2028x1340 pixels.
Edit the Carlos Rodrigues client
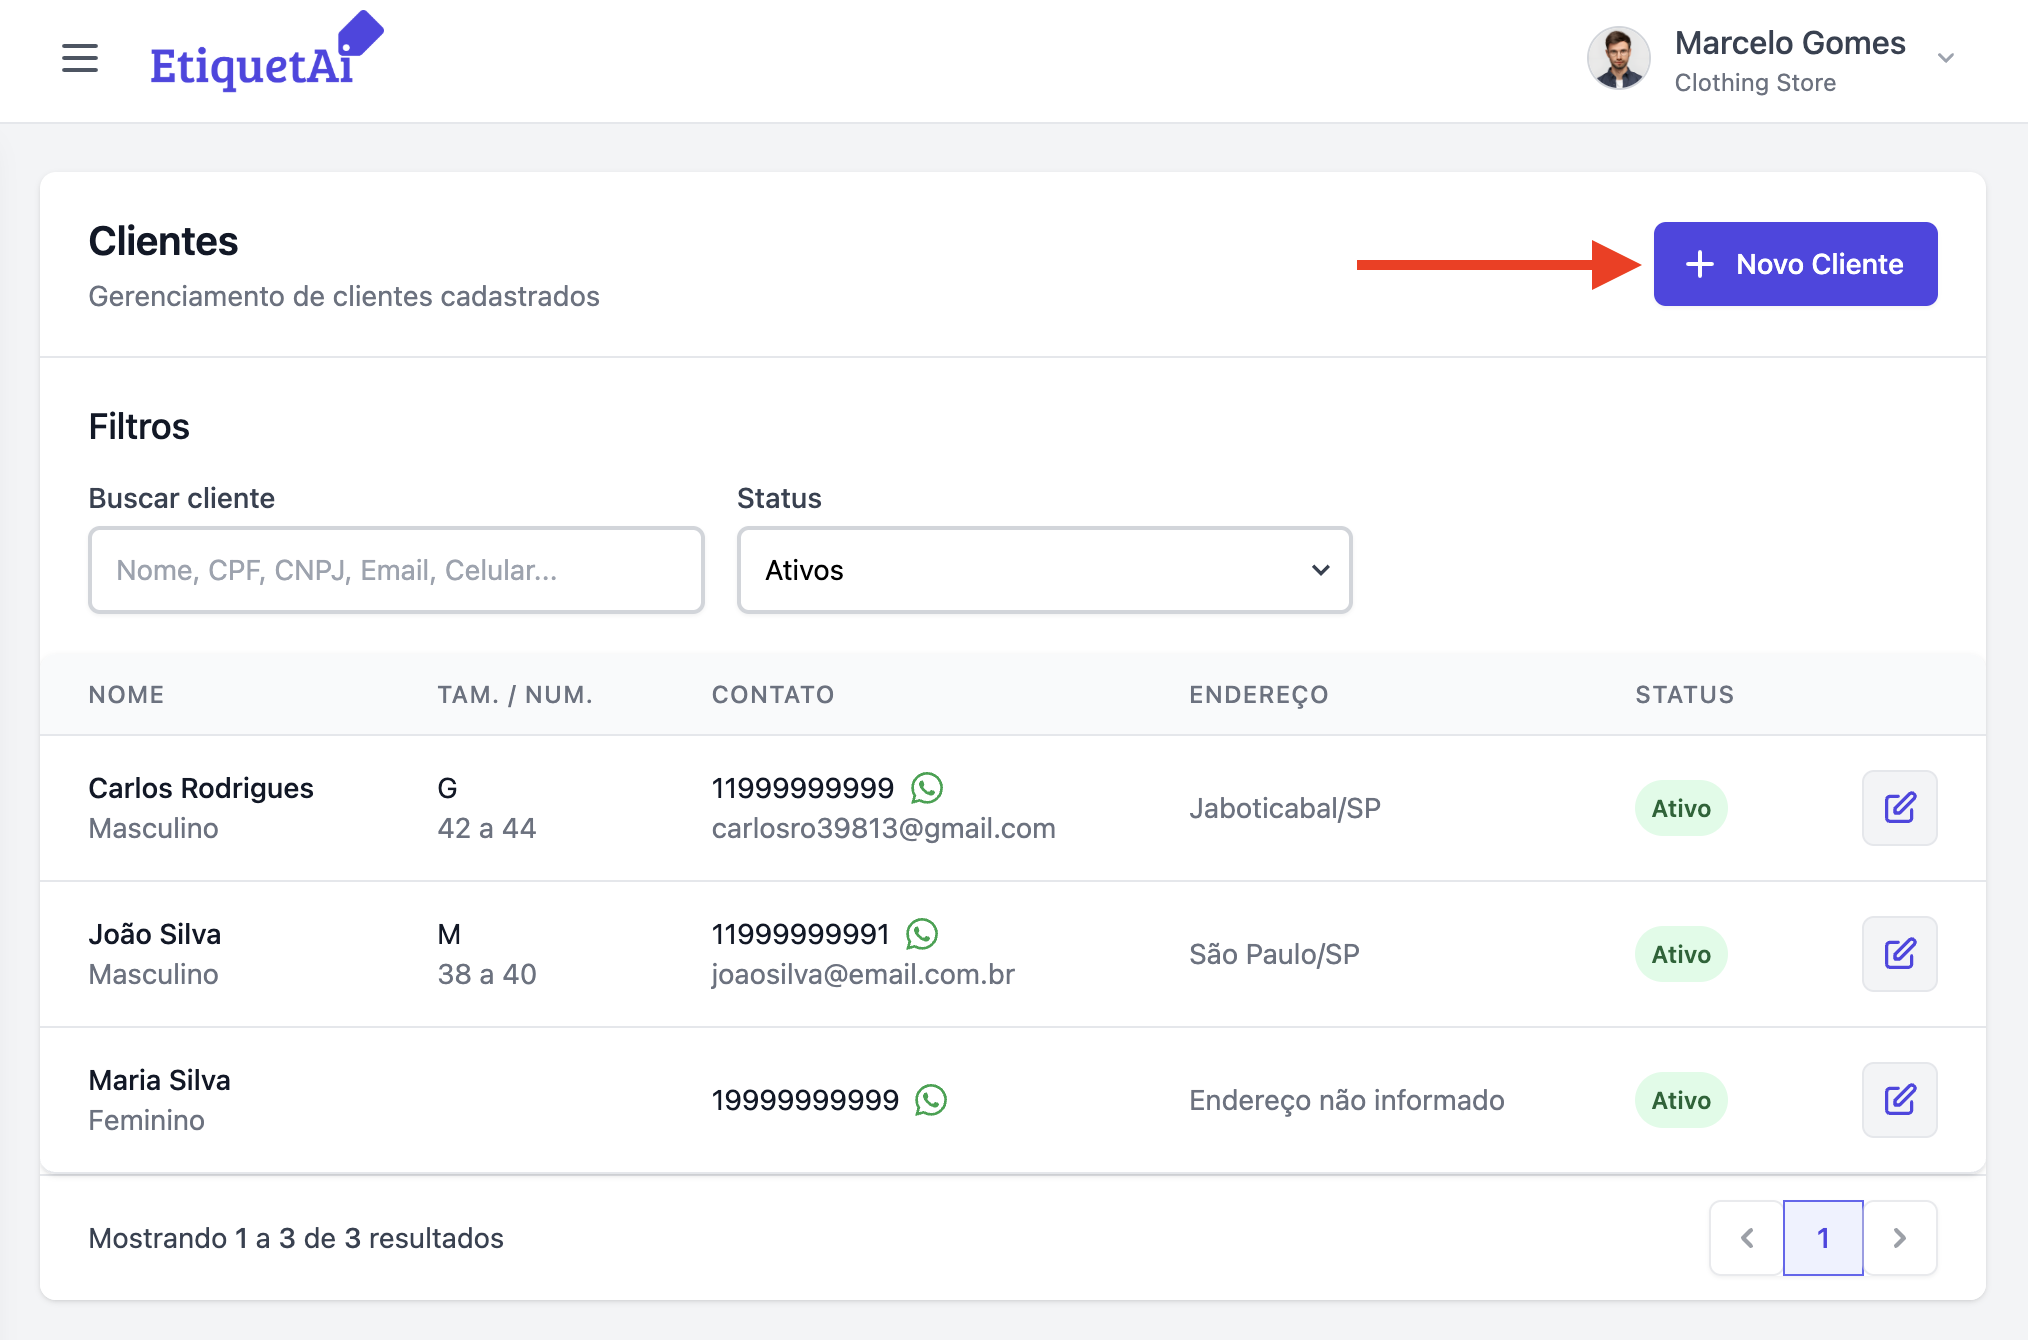click(1899, 808)
